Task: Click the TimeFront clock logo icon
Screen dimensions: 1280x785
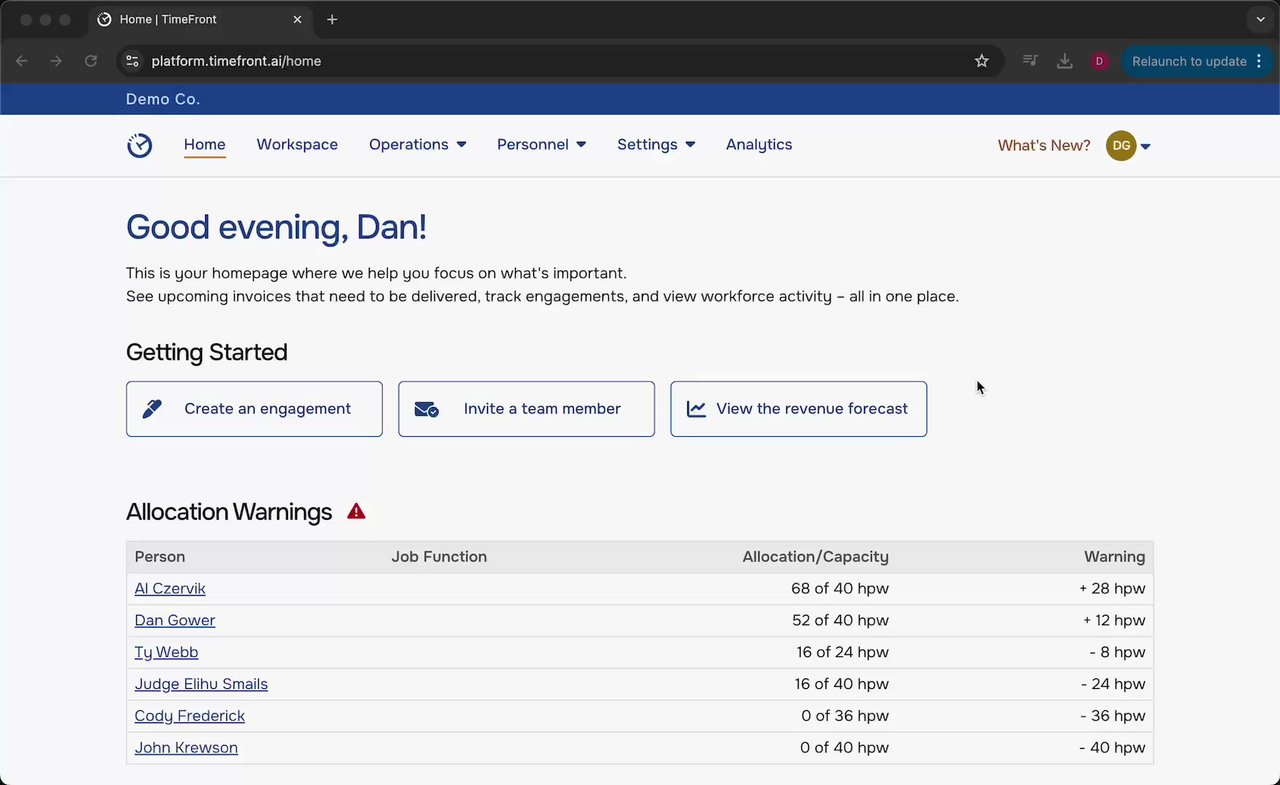Action: click(x=140, y=145)
